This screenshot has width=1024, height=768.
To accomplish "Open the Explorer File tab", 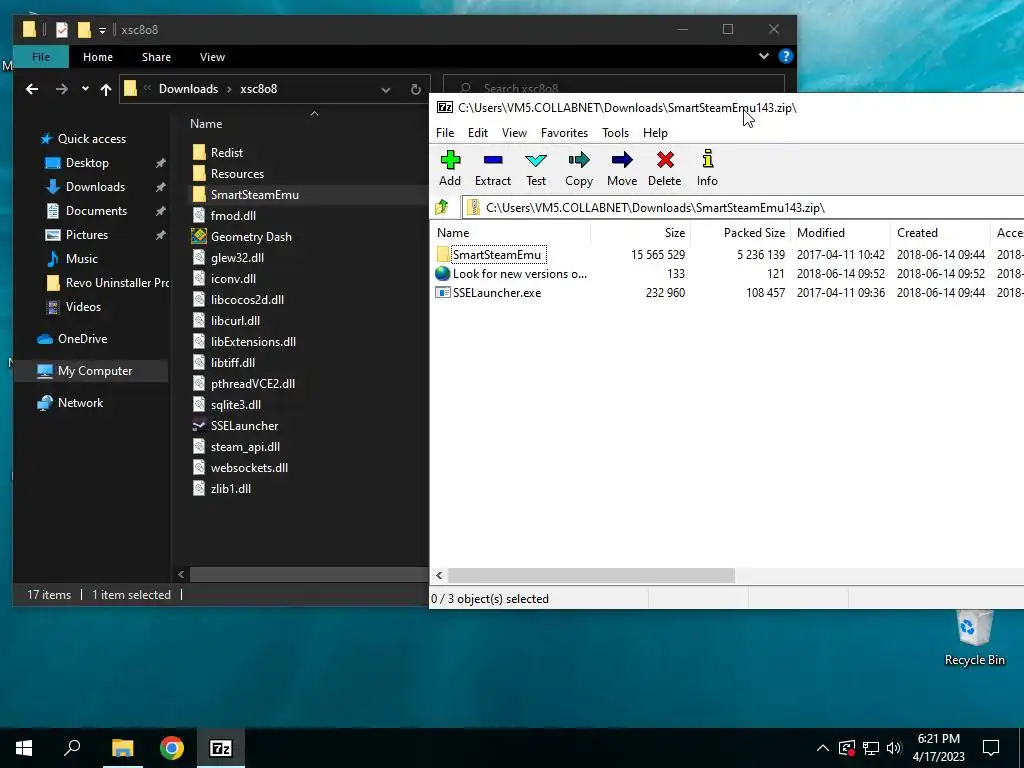I will (40, 57).
